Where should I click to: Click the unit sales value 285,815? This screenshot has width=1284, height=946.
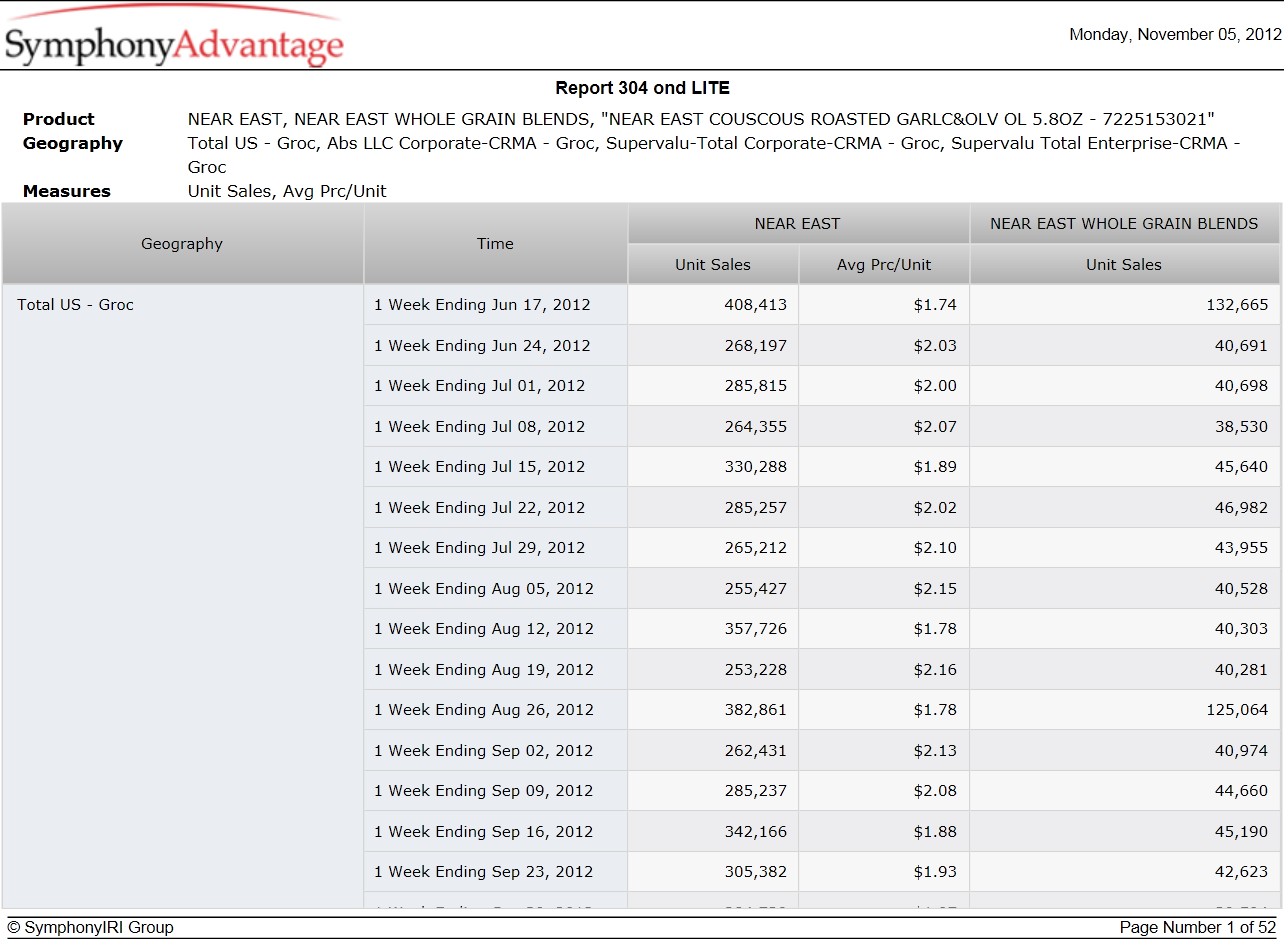pyautogui.click(x=756, y=386)
